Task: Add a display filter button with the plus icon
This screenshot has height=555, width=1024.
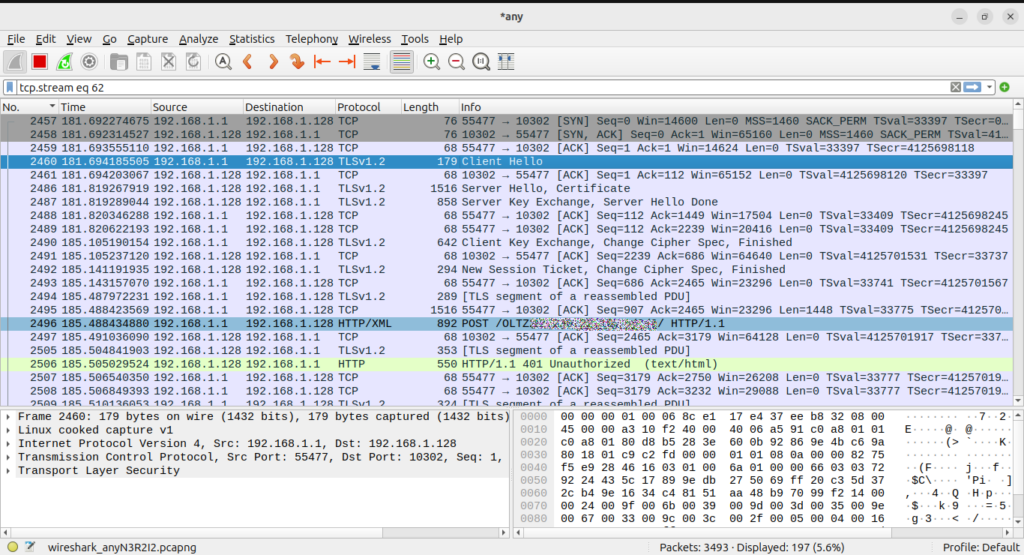Action: 1004,87
